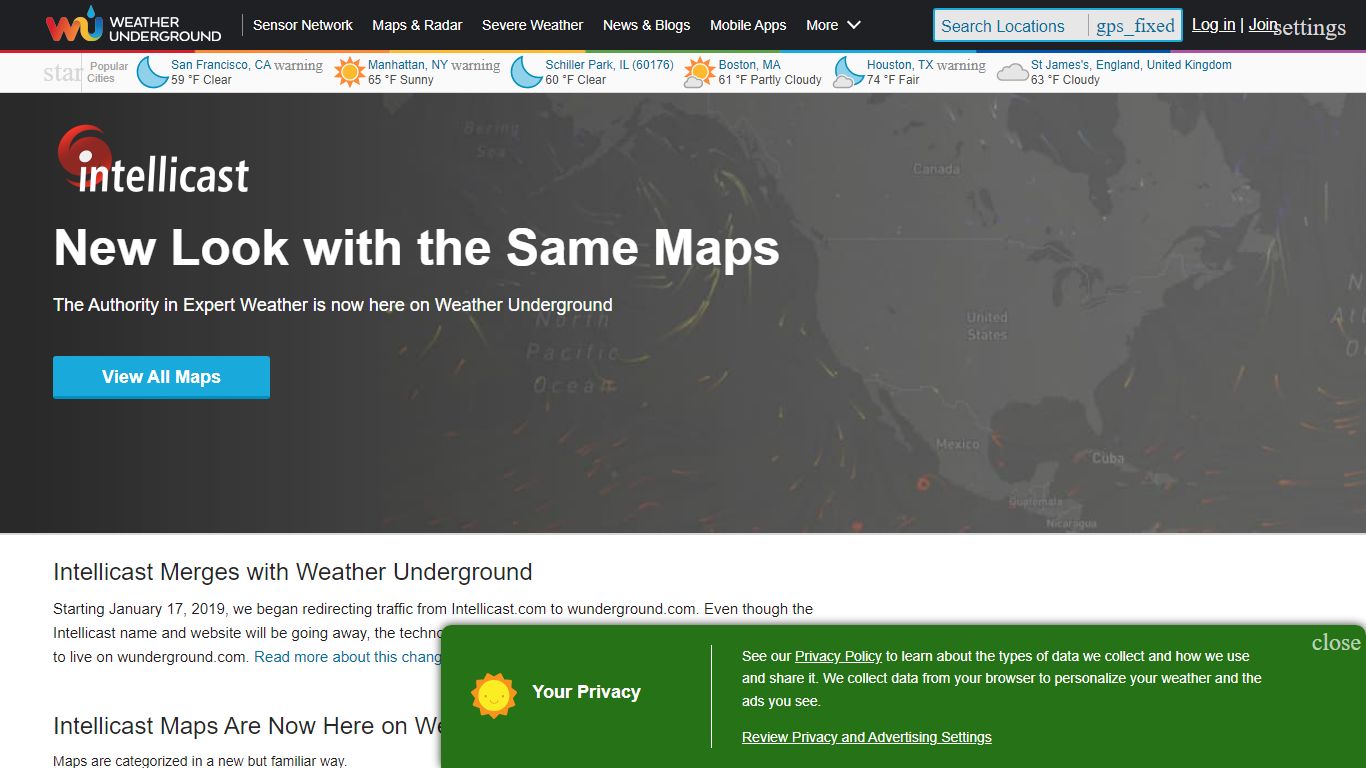Click the St James's cloudy icon
This screenshot has width=1366, height=768.
tap(1012, 72)
